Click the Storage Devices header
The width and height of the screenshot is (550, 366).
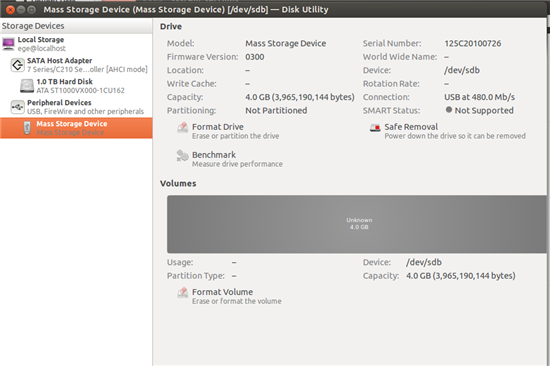[x=76, y=26]
